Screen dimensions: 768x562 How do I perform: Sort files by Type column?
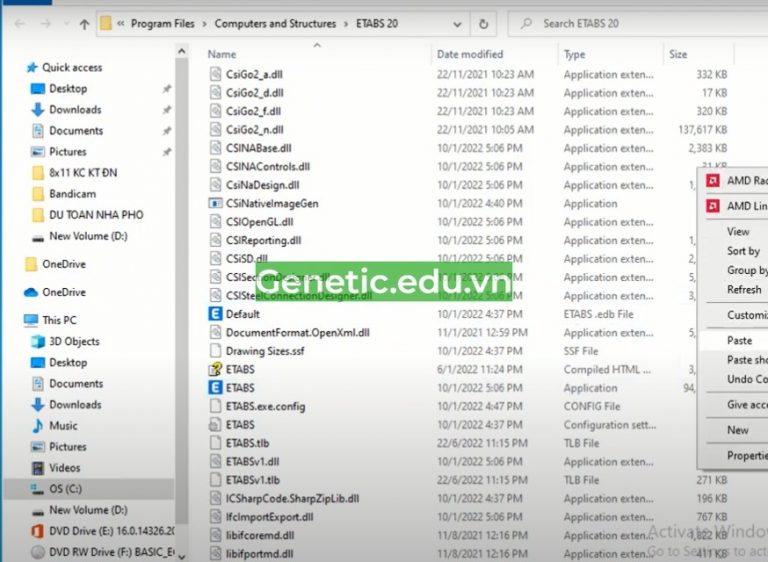[x=574, y=54]
